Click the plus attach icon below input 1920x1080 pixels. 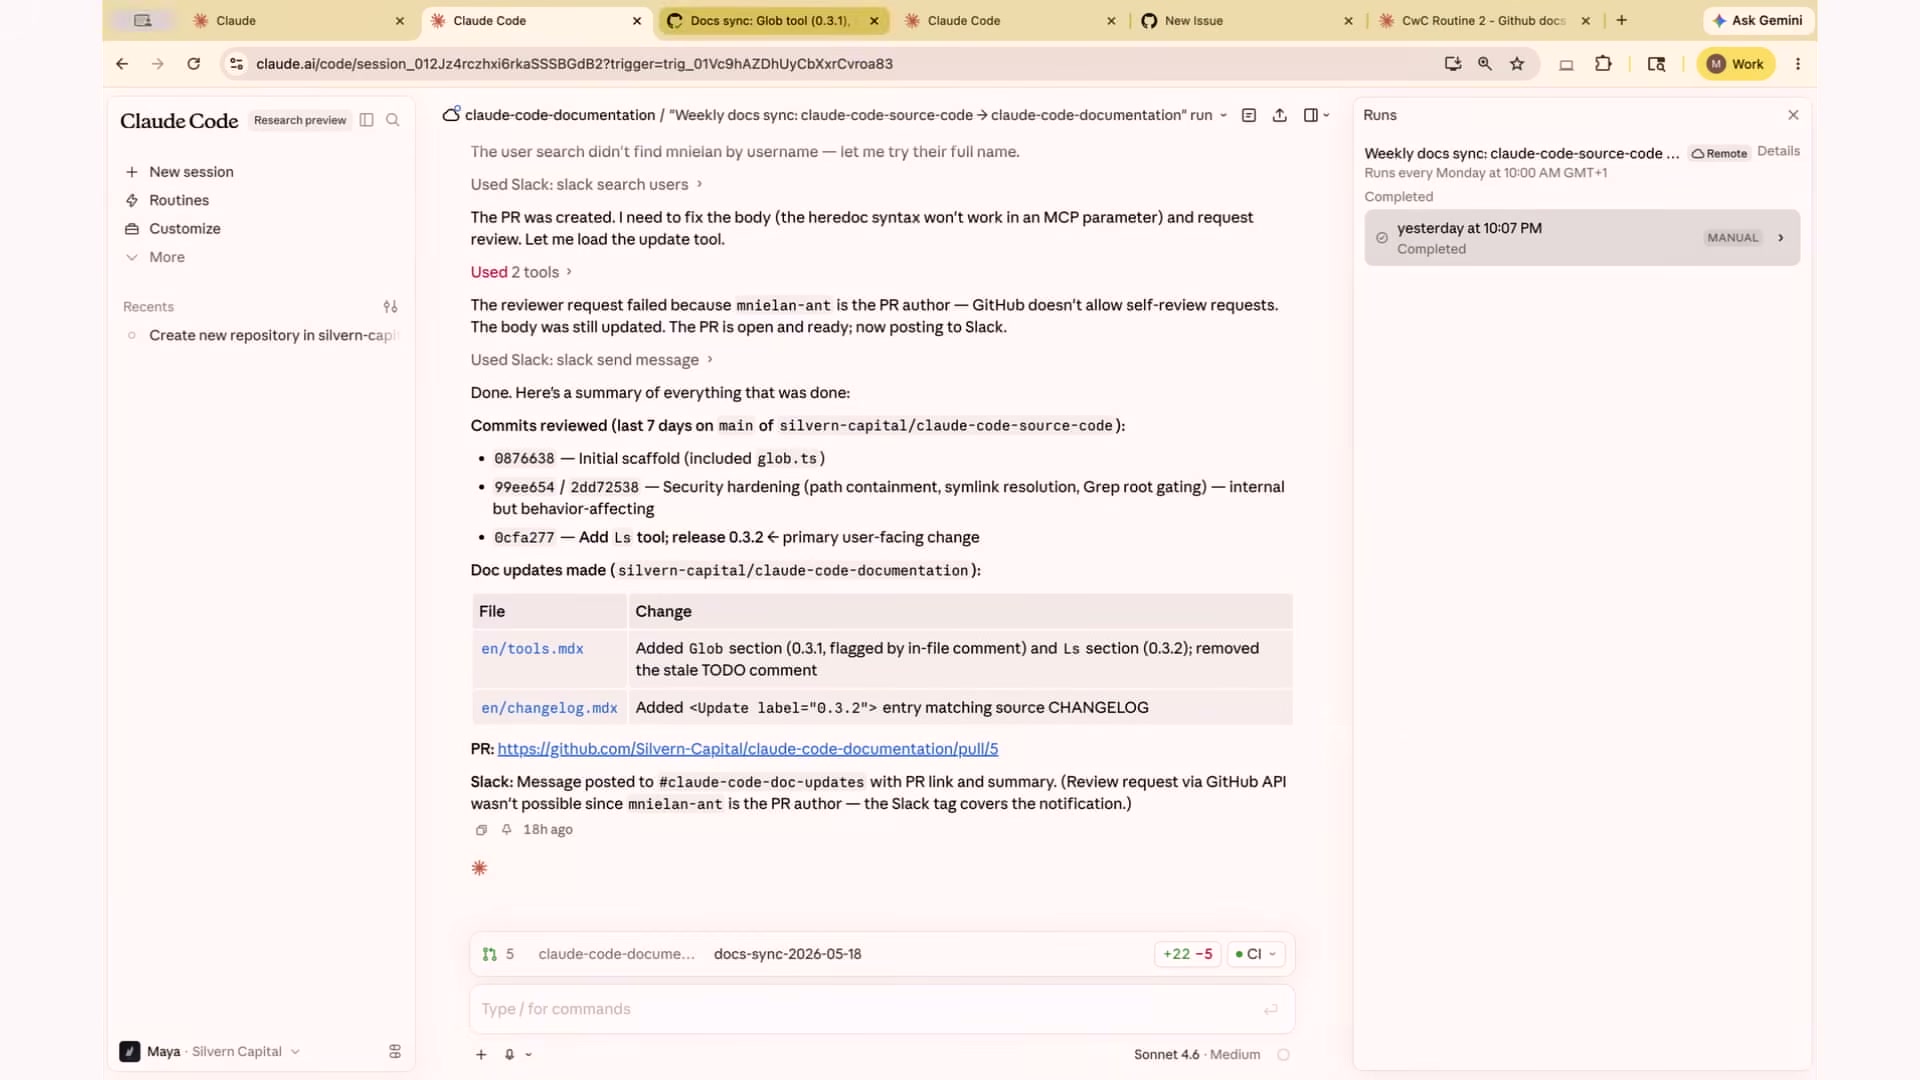tap(481, 1054)
